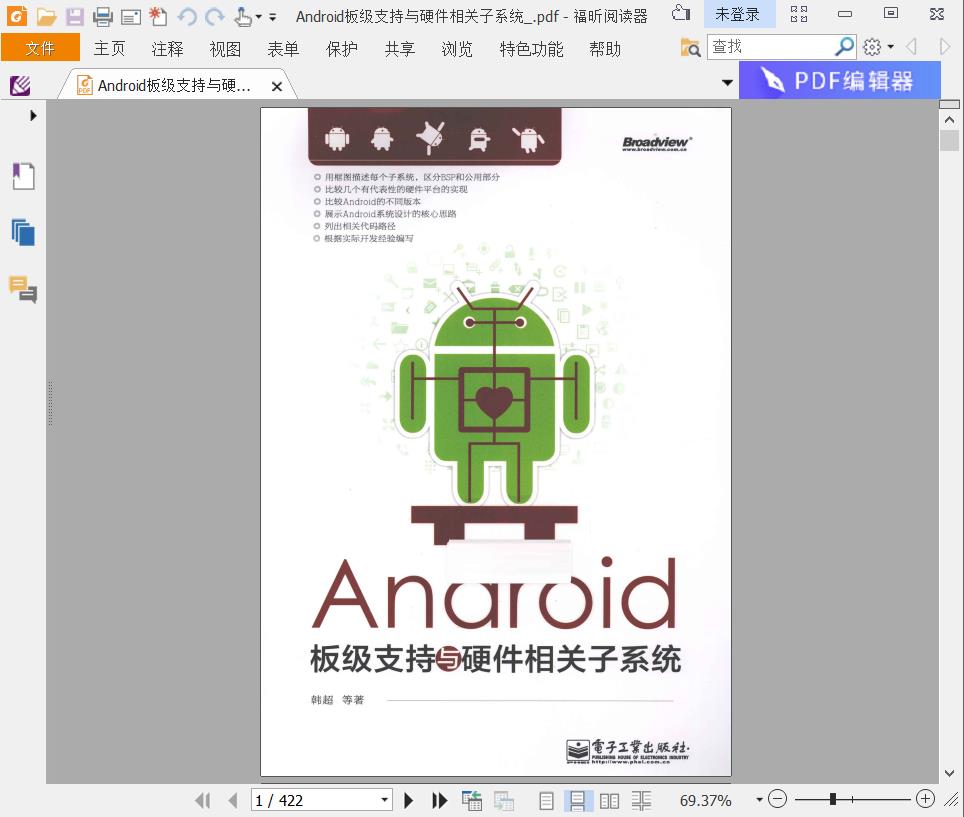Open a file with the folder icon

pos(46,17)
